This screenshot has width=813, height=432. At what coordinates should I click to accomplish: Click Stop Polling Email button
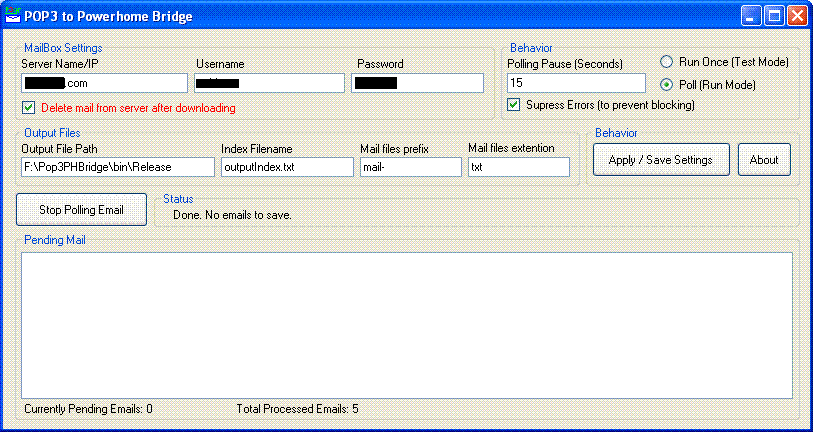(81, 210)
